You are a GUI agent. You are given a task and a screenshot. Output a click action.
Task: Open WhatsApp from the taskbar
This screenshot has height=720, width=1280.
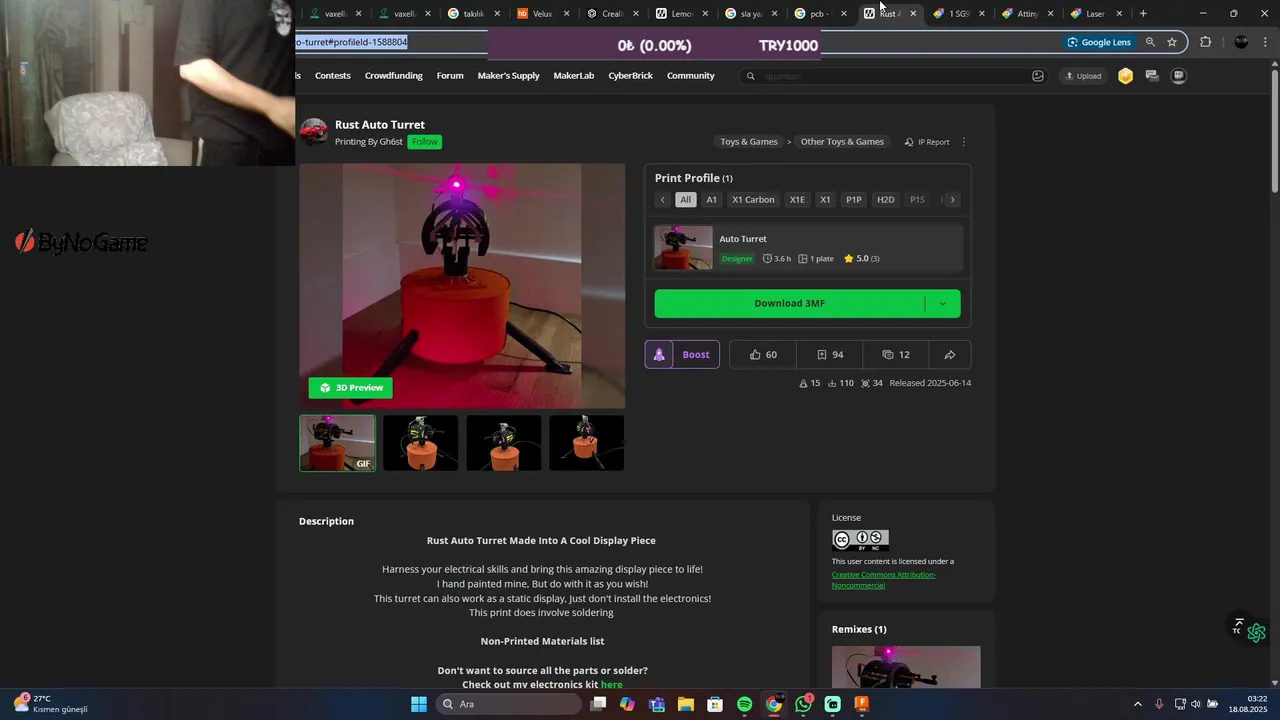803,704
